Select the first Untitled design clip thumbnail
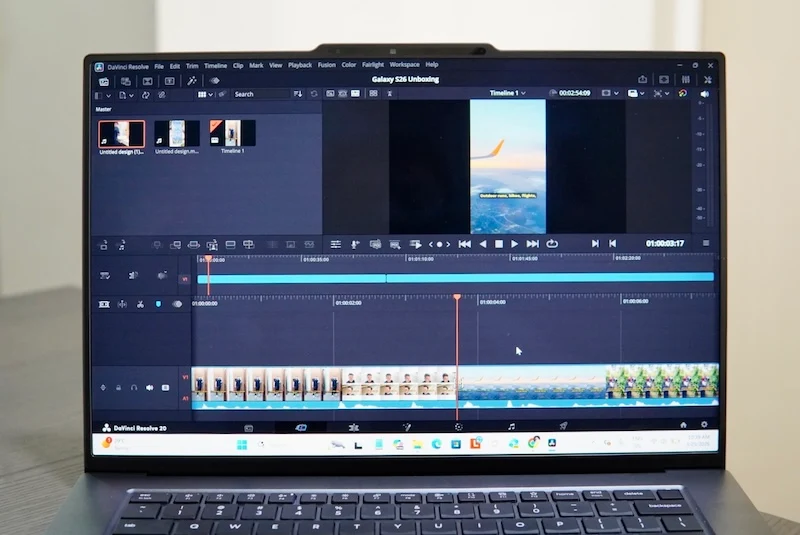The image size is (800, 535). click(121, 134)
